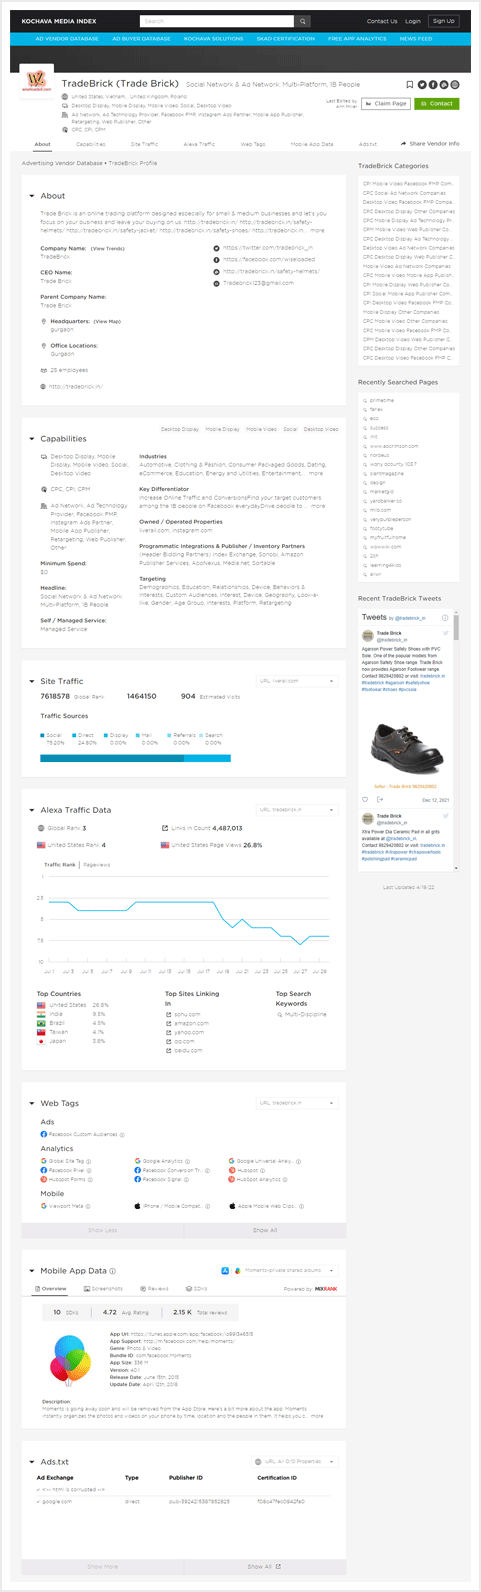Collapse the Alexa Traffic Data section

point(32,810)
